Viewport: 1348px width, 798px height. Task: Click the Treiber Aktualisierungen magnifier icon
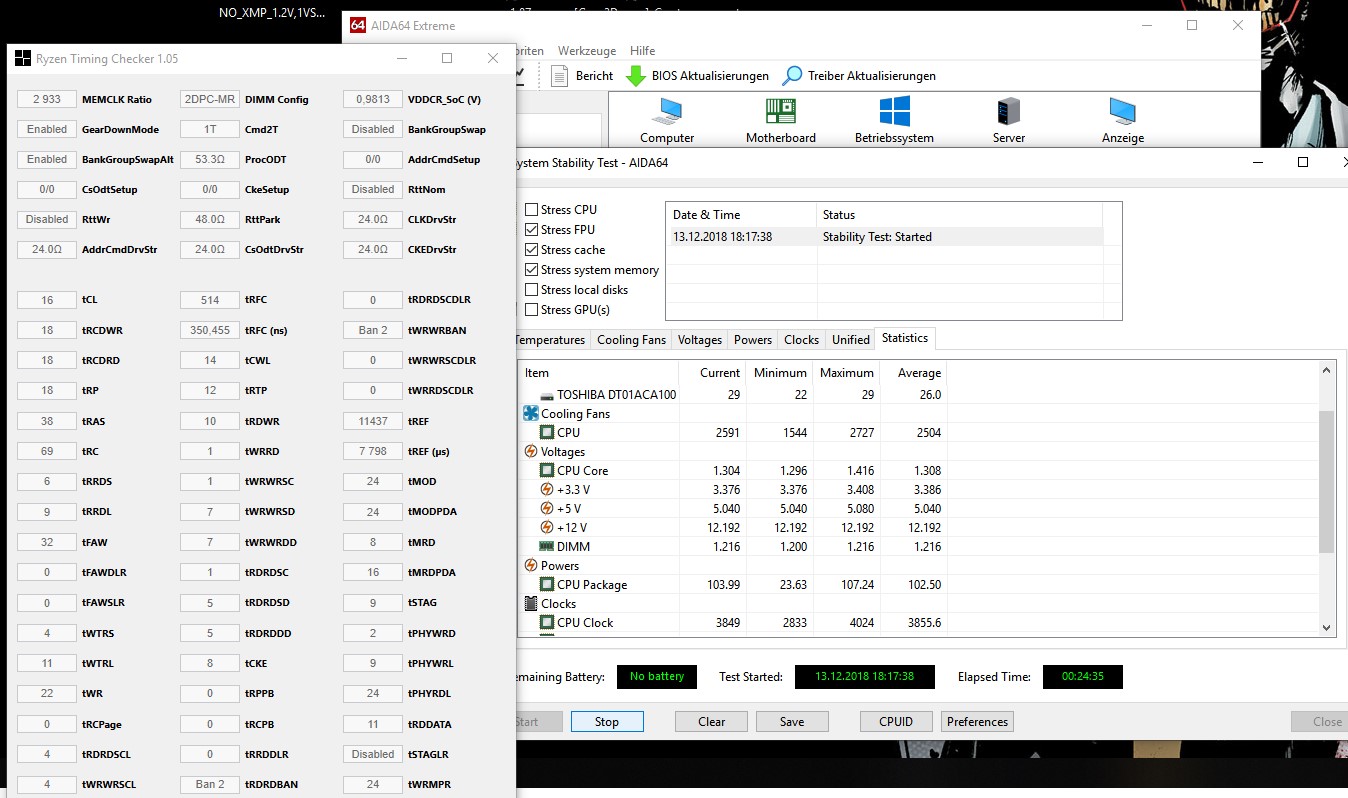[x=792, y=75]
